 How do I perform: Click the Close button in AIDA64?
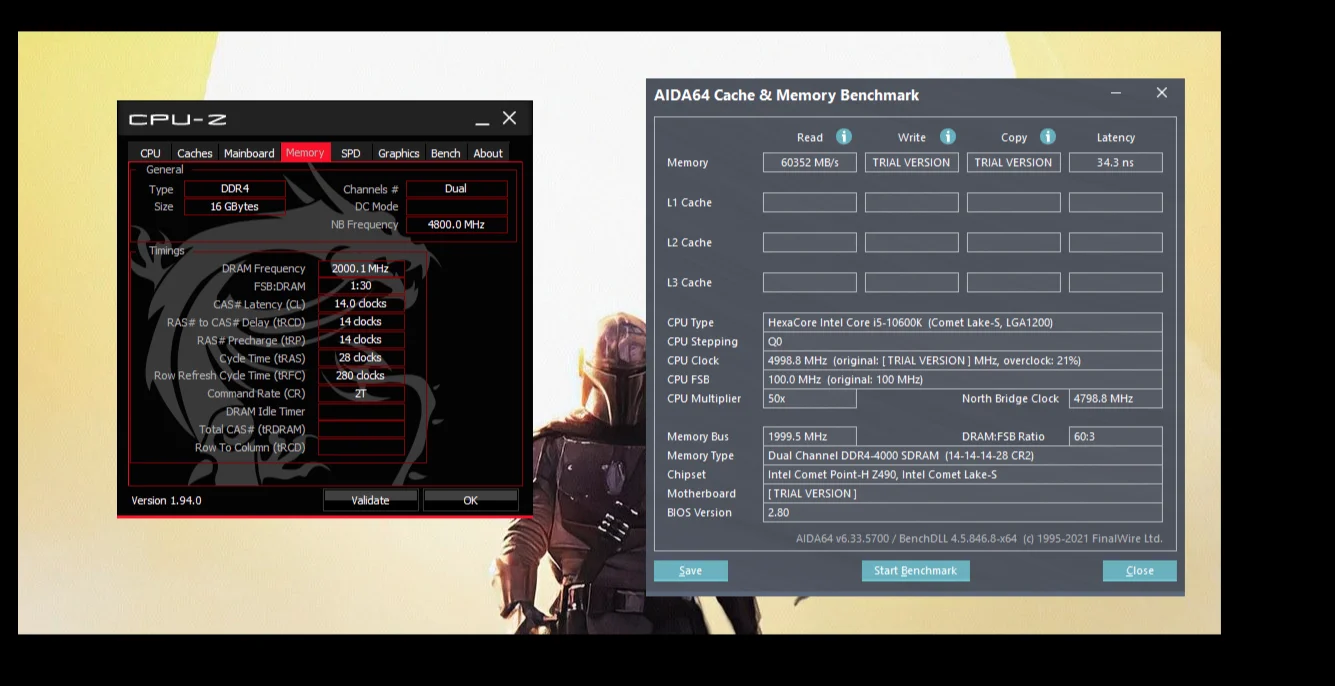pos(1139,570)
